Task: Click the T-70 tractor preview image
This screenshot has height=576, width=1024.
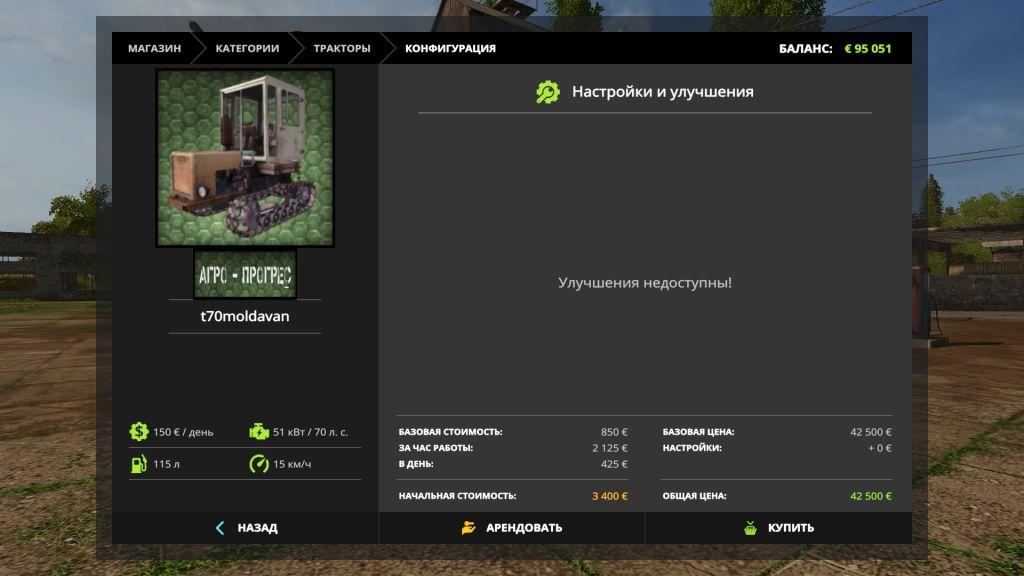Action: pos(245,157)
